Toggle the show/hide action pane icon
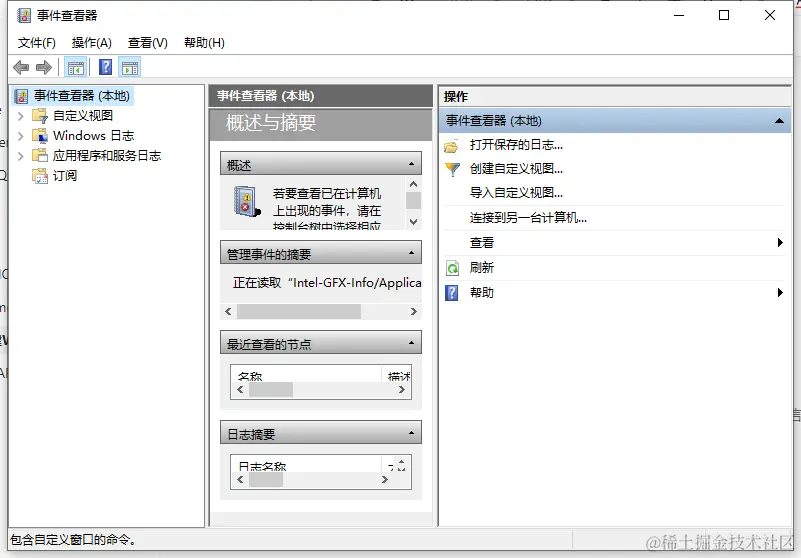Viewport: 801px width, 558px height. (x=130, y=67)
